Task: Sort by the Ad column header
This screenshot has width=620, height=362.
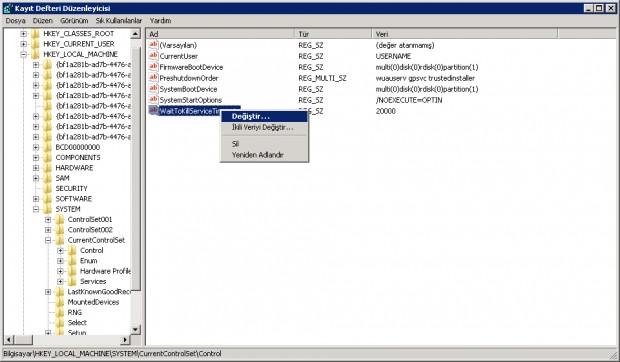Action: [220, 34]
